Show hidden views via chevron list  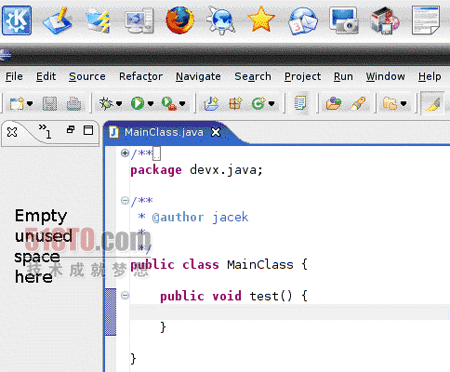point(45,130)
